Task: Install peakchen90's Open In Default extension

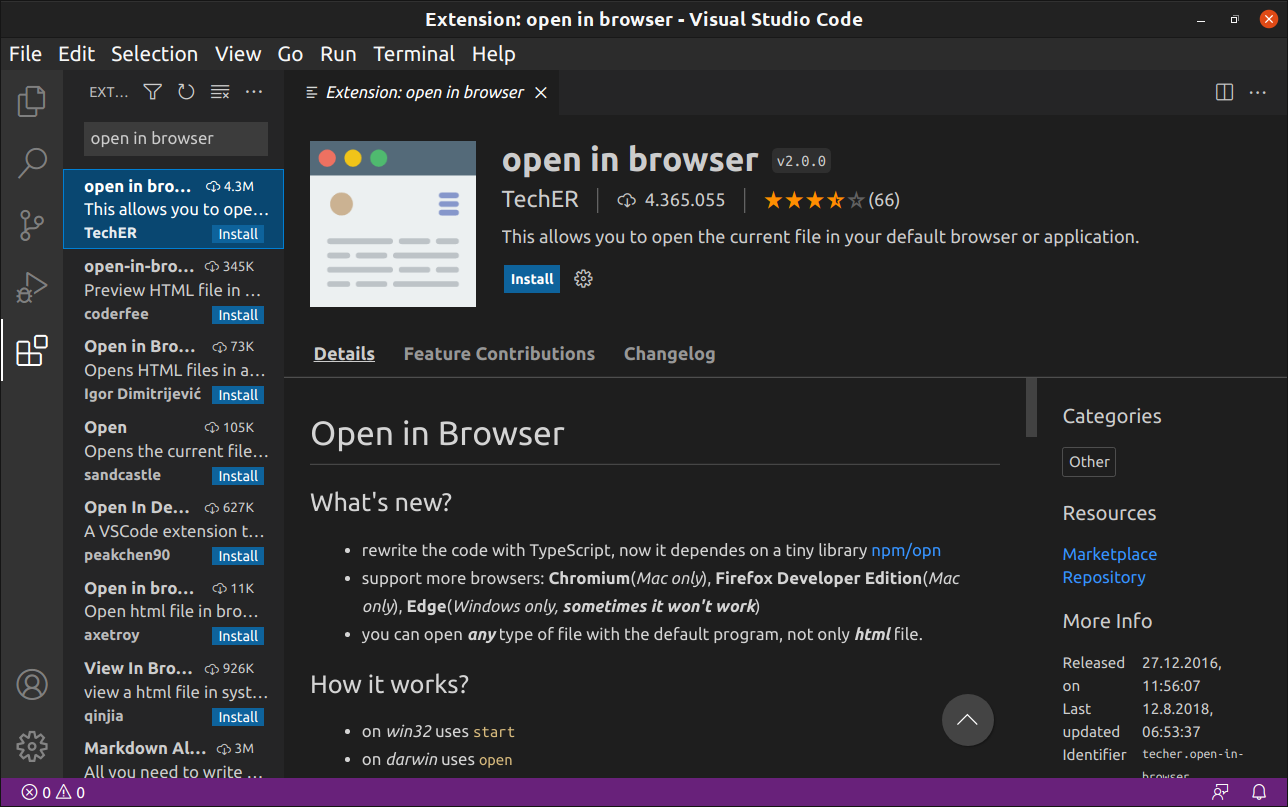Action: (238, 556)
